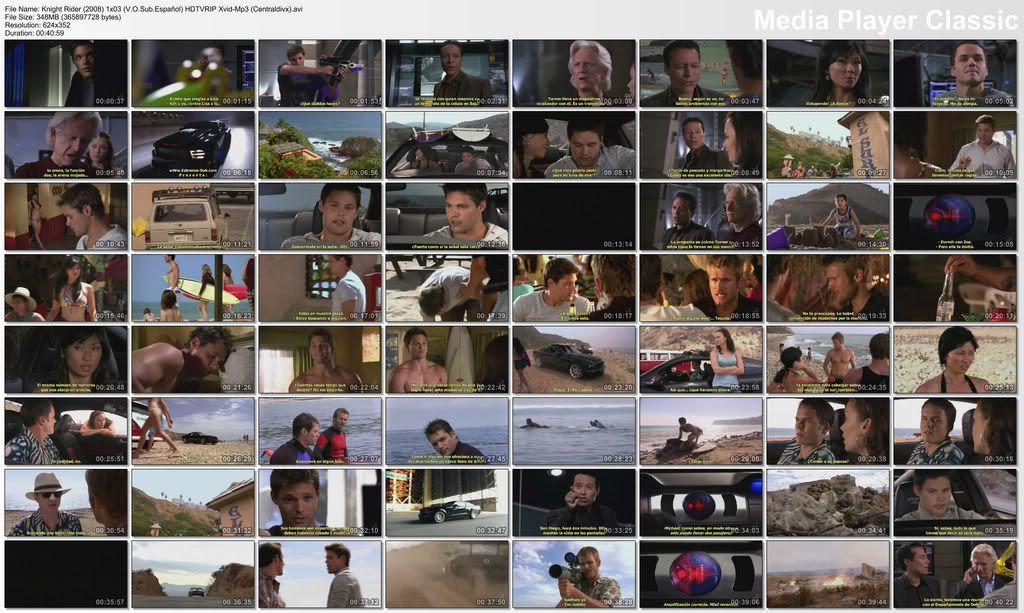Click the bottle frame stamped 00:20:11

(x=955, y=288)
